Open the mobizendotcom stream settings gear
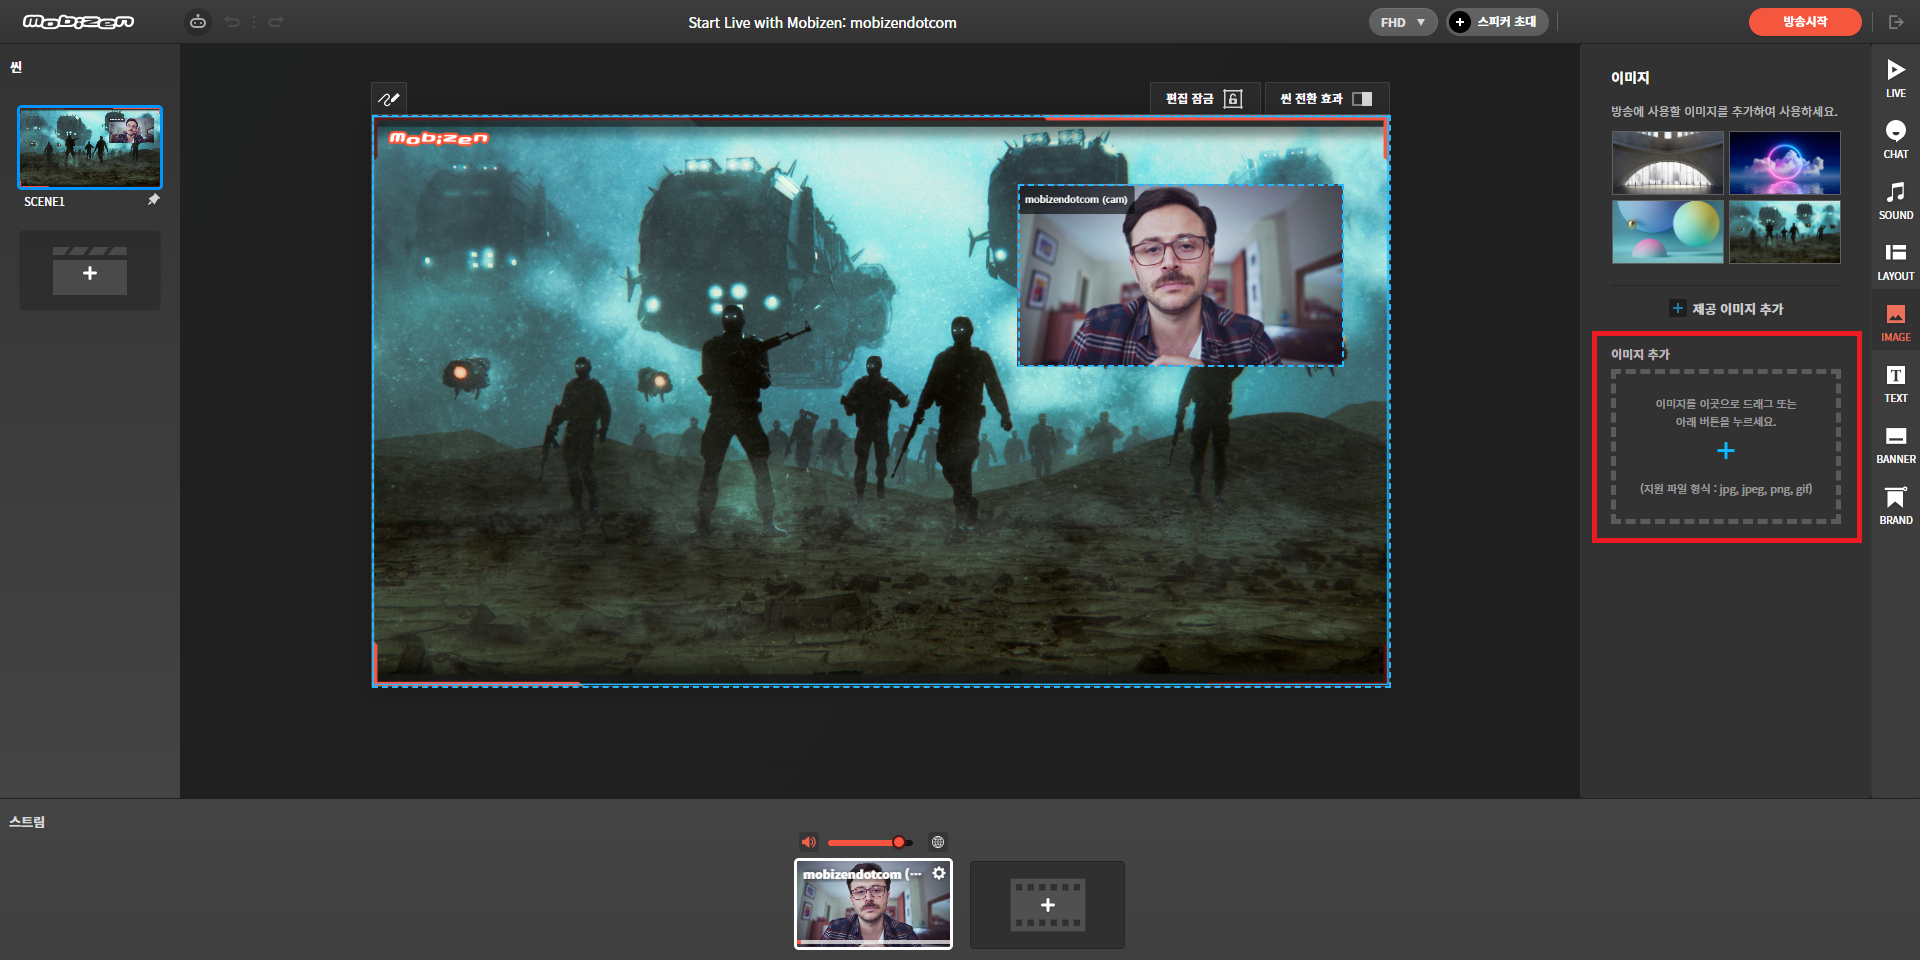 [x=938, y=873]
